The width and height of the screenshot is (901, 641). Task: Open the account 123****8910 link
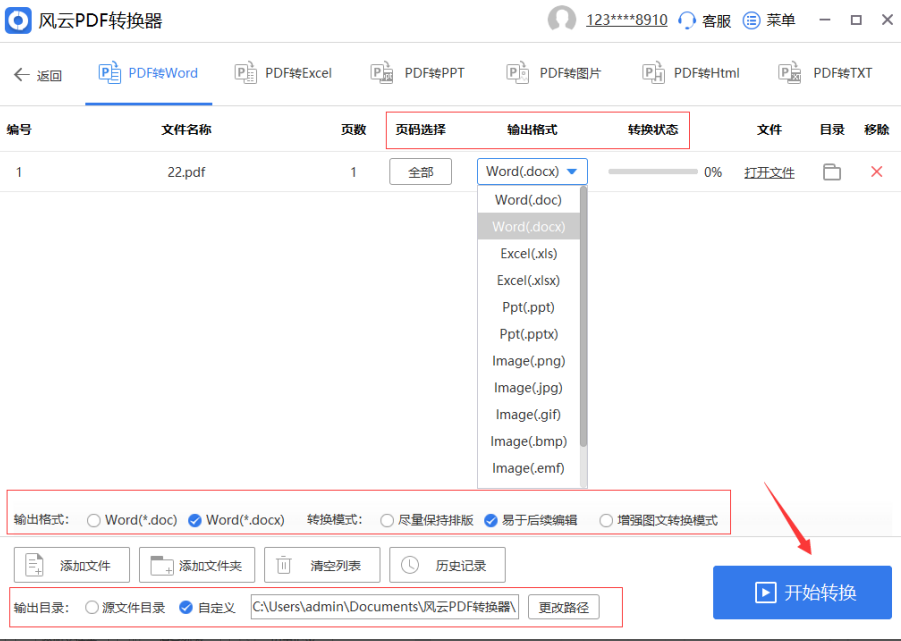(626, 20)
